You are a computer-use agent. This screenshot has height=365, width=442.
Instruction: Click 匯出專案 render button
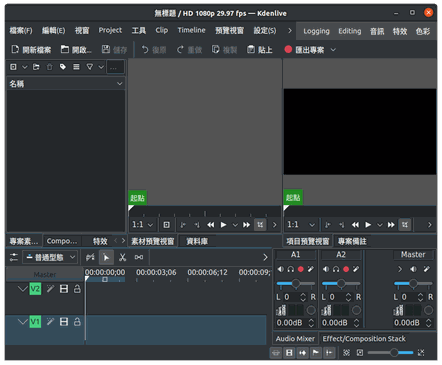point(304,50)
